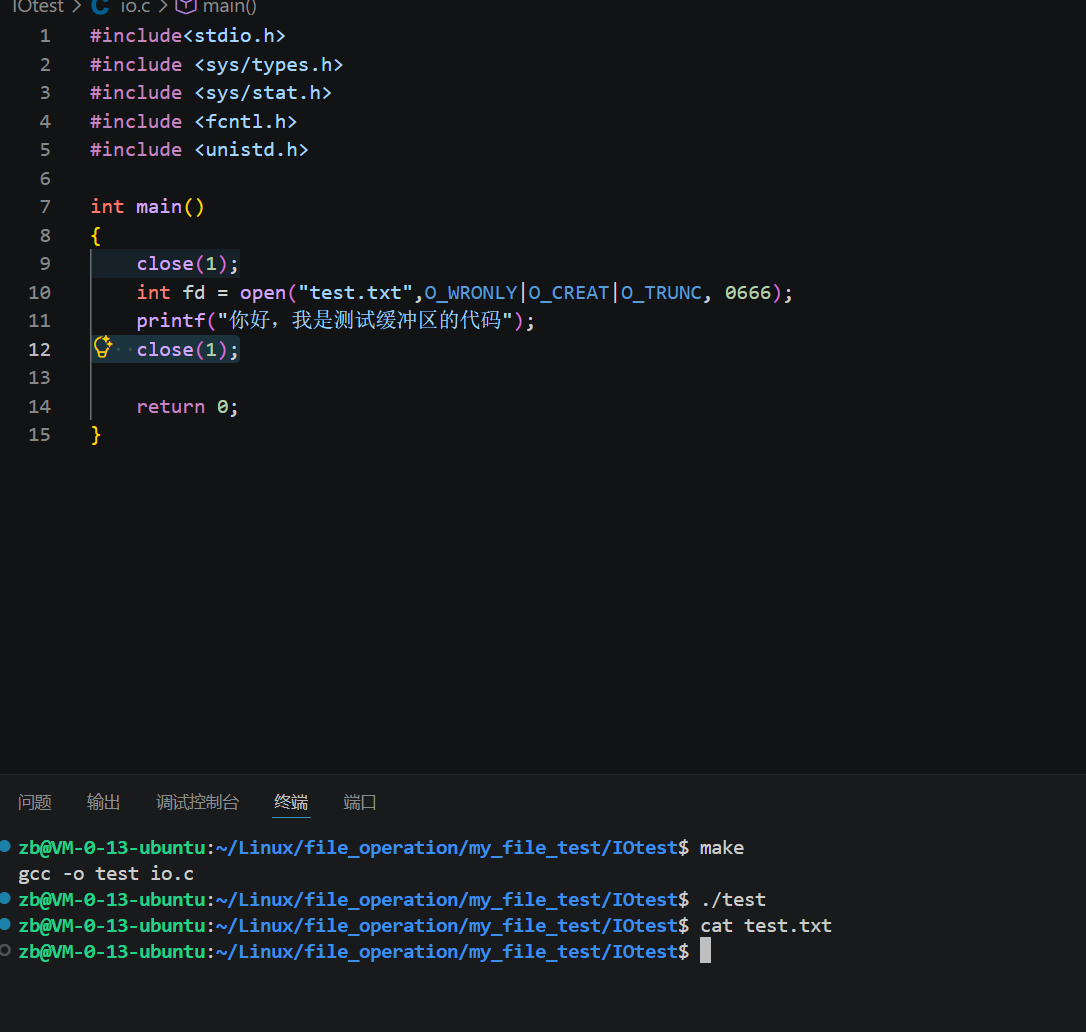The image size is (1086, 1032).
Task: Click the return 0; statement
Action: (x=188, y=407)
